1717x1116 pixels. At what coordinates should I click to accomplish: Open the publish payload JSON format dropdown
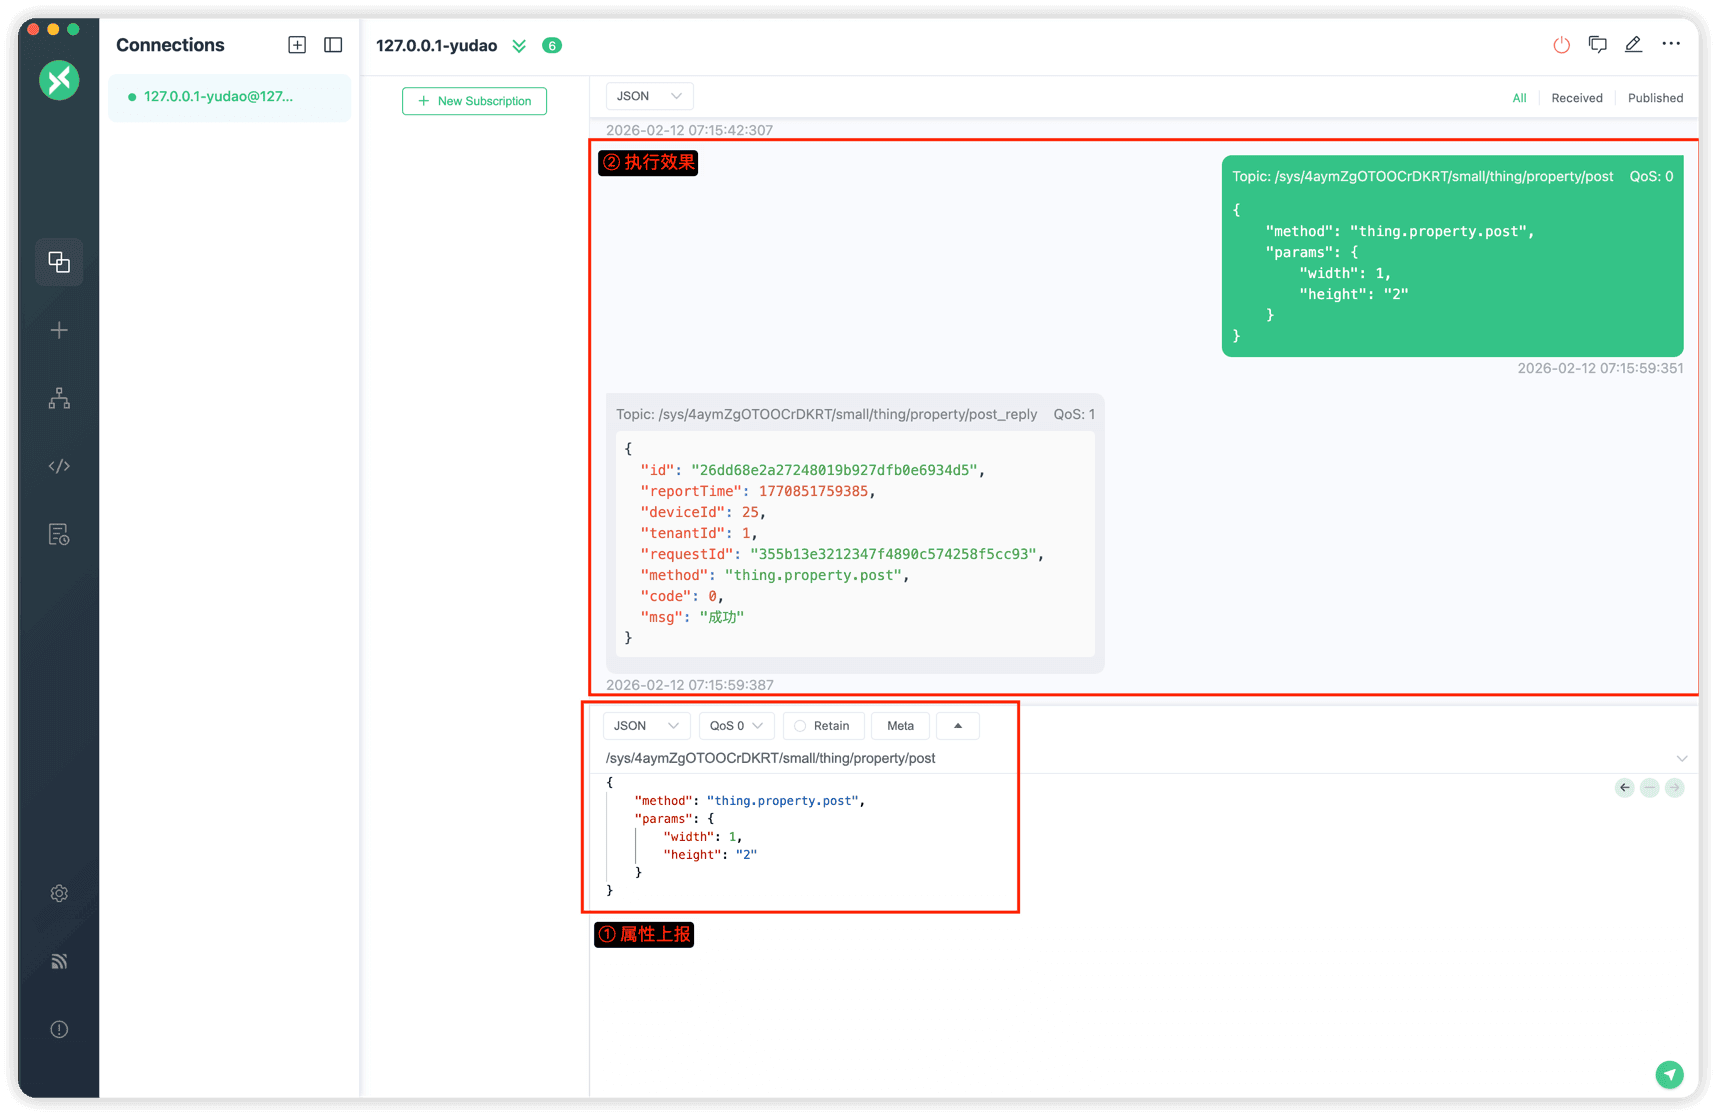[x=646, y=726]
